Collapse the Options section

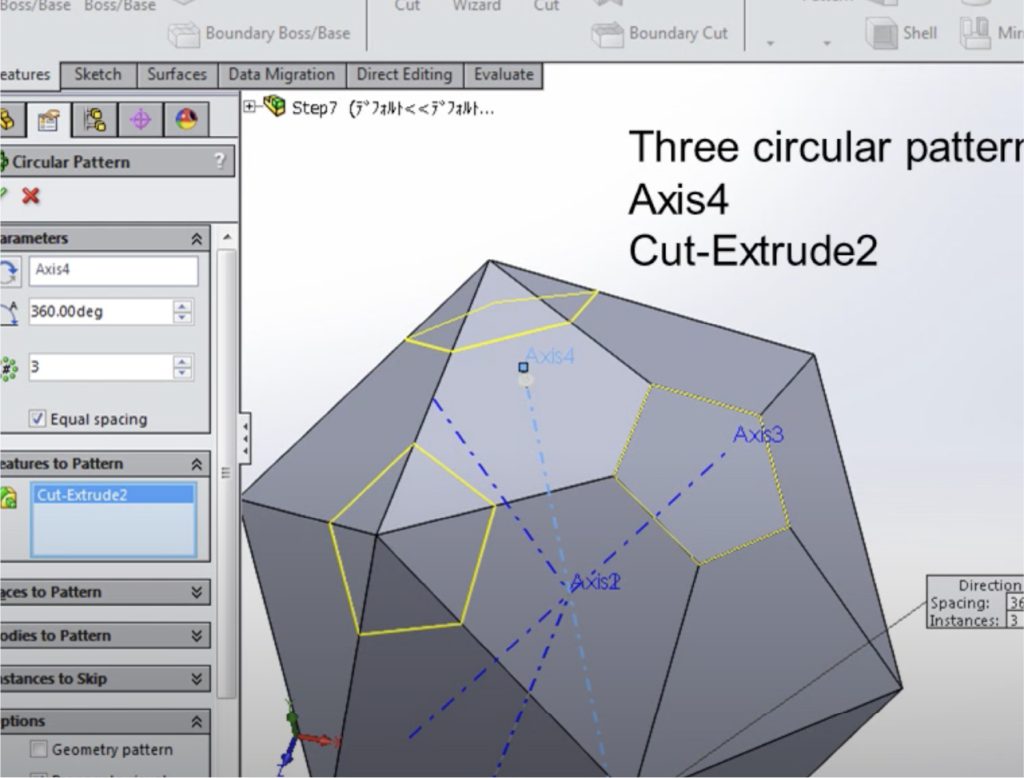coord(197,722)
